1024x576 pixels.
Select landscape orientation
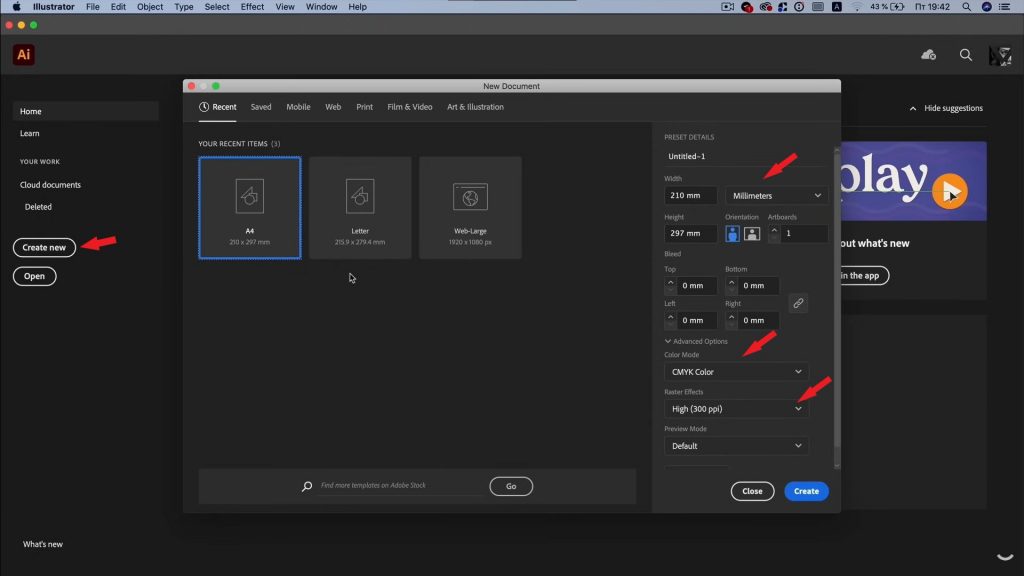point(752,234)
